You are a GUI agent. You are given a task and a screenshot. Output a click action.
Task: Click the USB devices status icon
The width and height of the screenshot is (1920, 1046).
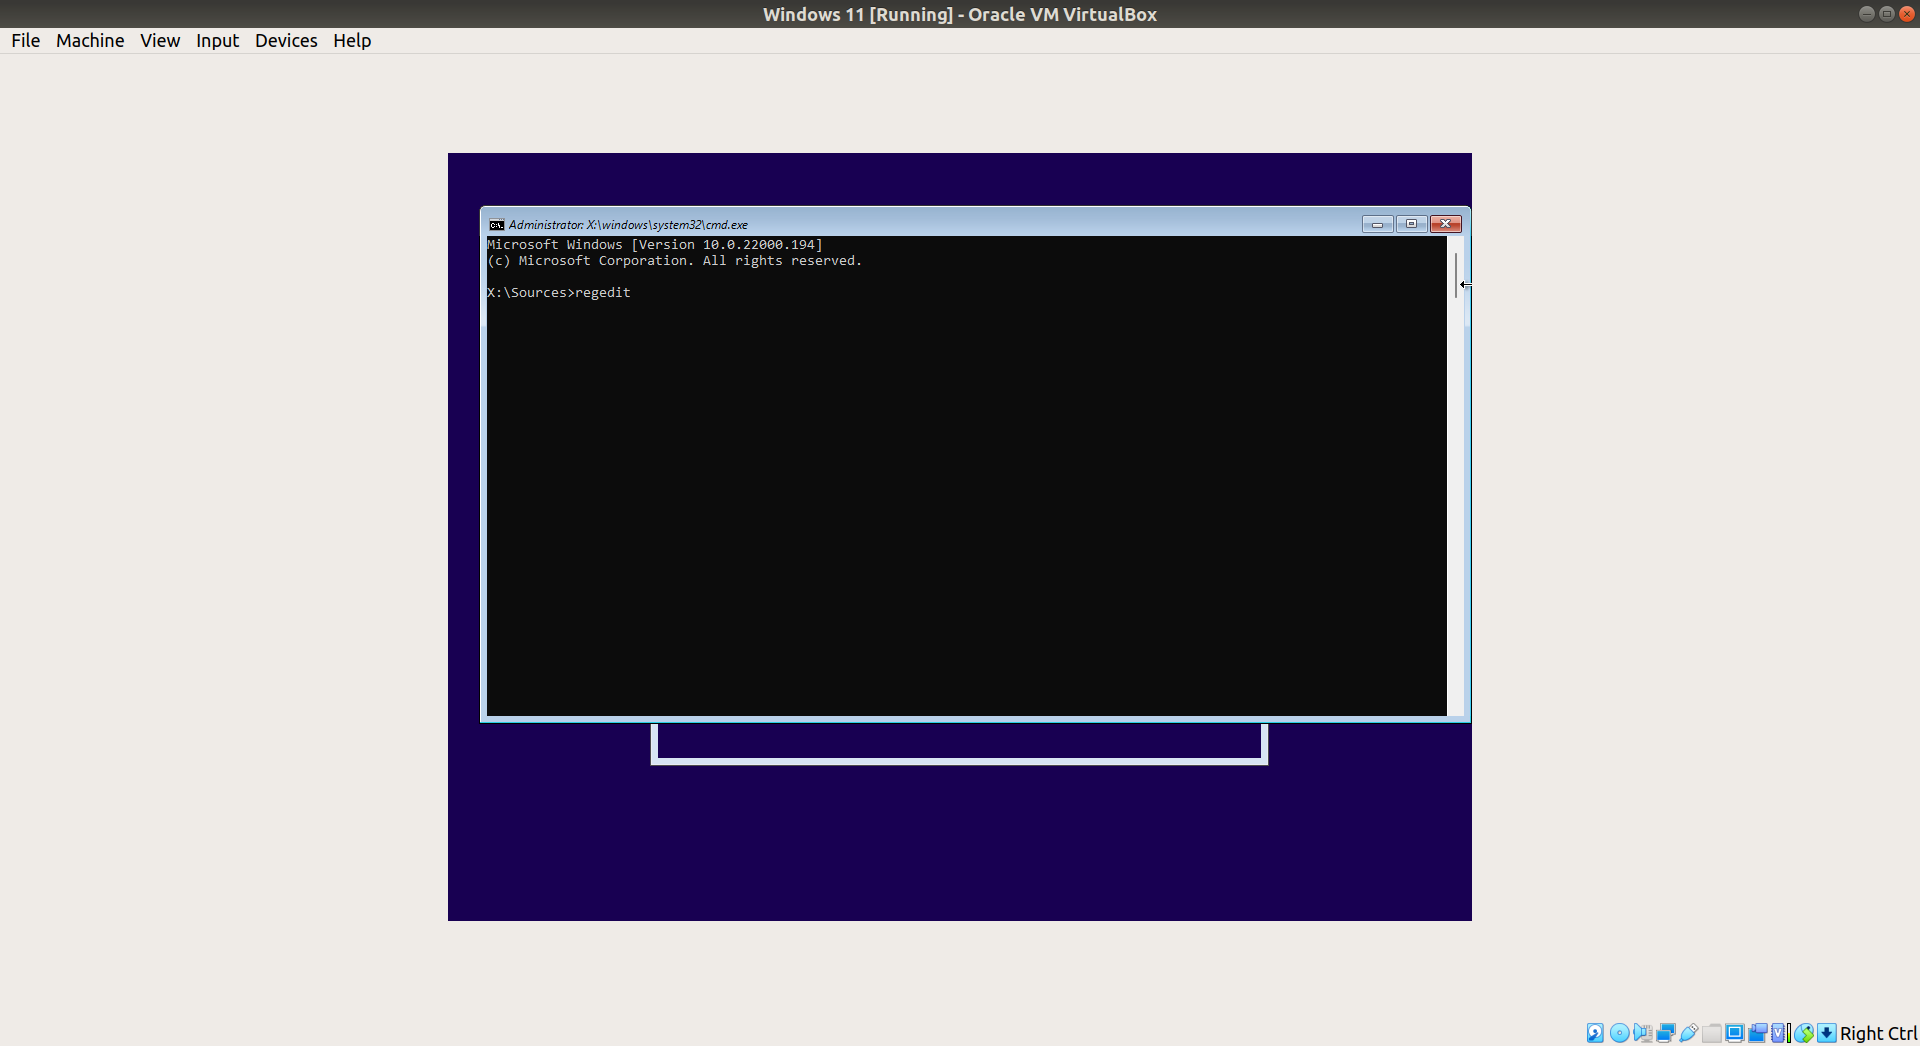click(1689, 1033)
